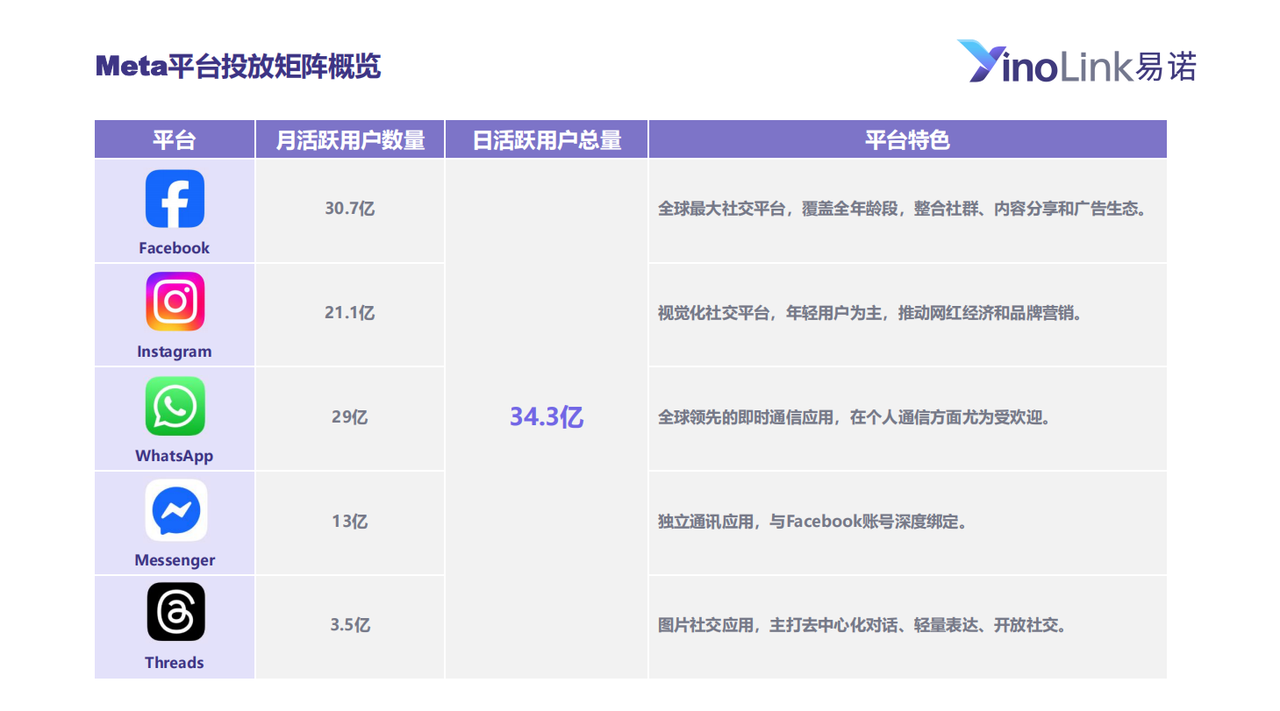
Task: Click the WhatsApp label text
Action: tap(174, 456)
